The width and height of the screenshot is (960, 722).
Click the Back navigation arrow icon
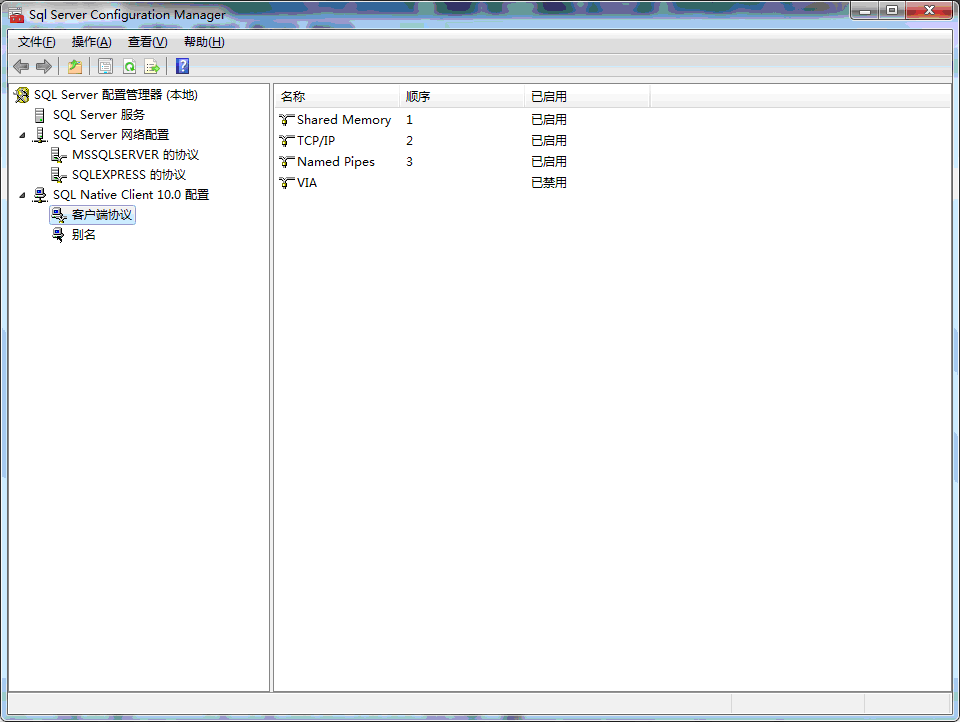[x=21, y=66]
